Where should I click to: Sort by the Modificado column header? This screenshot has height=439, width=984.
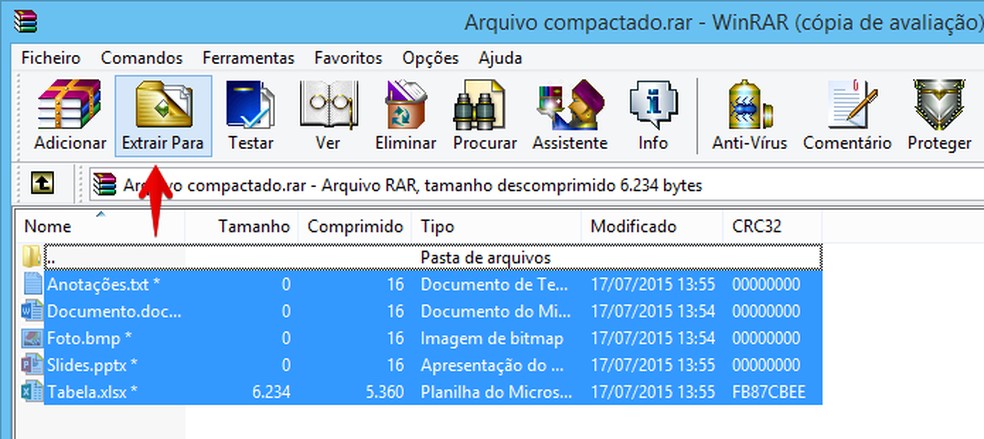(653, 226)
